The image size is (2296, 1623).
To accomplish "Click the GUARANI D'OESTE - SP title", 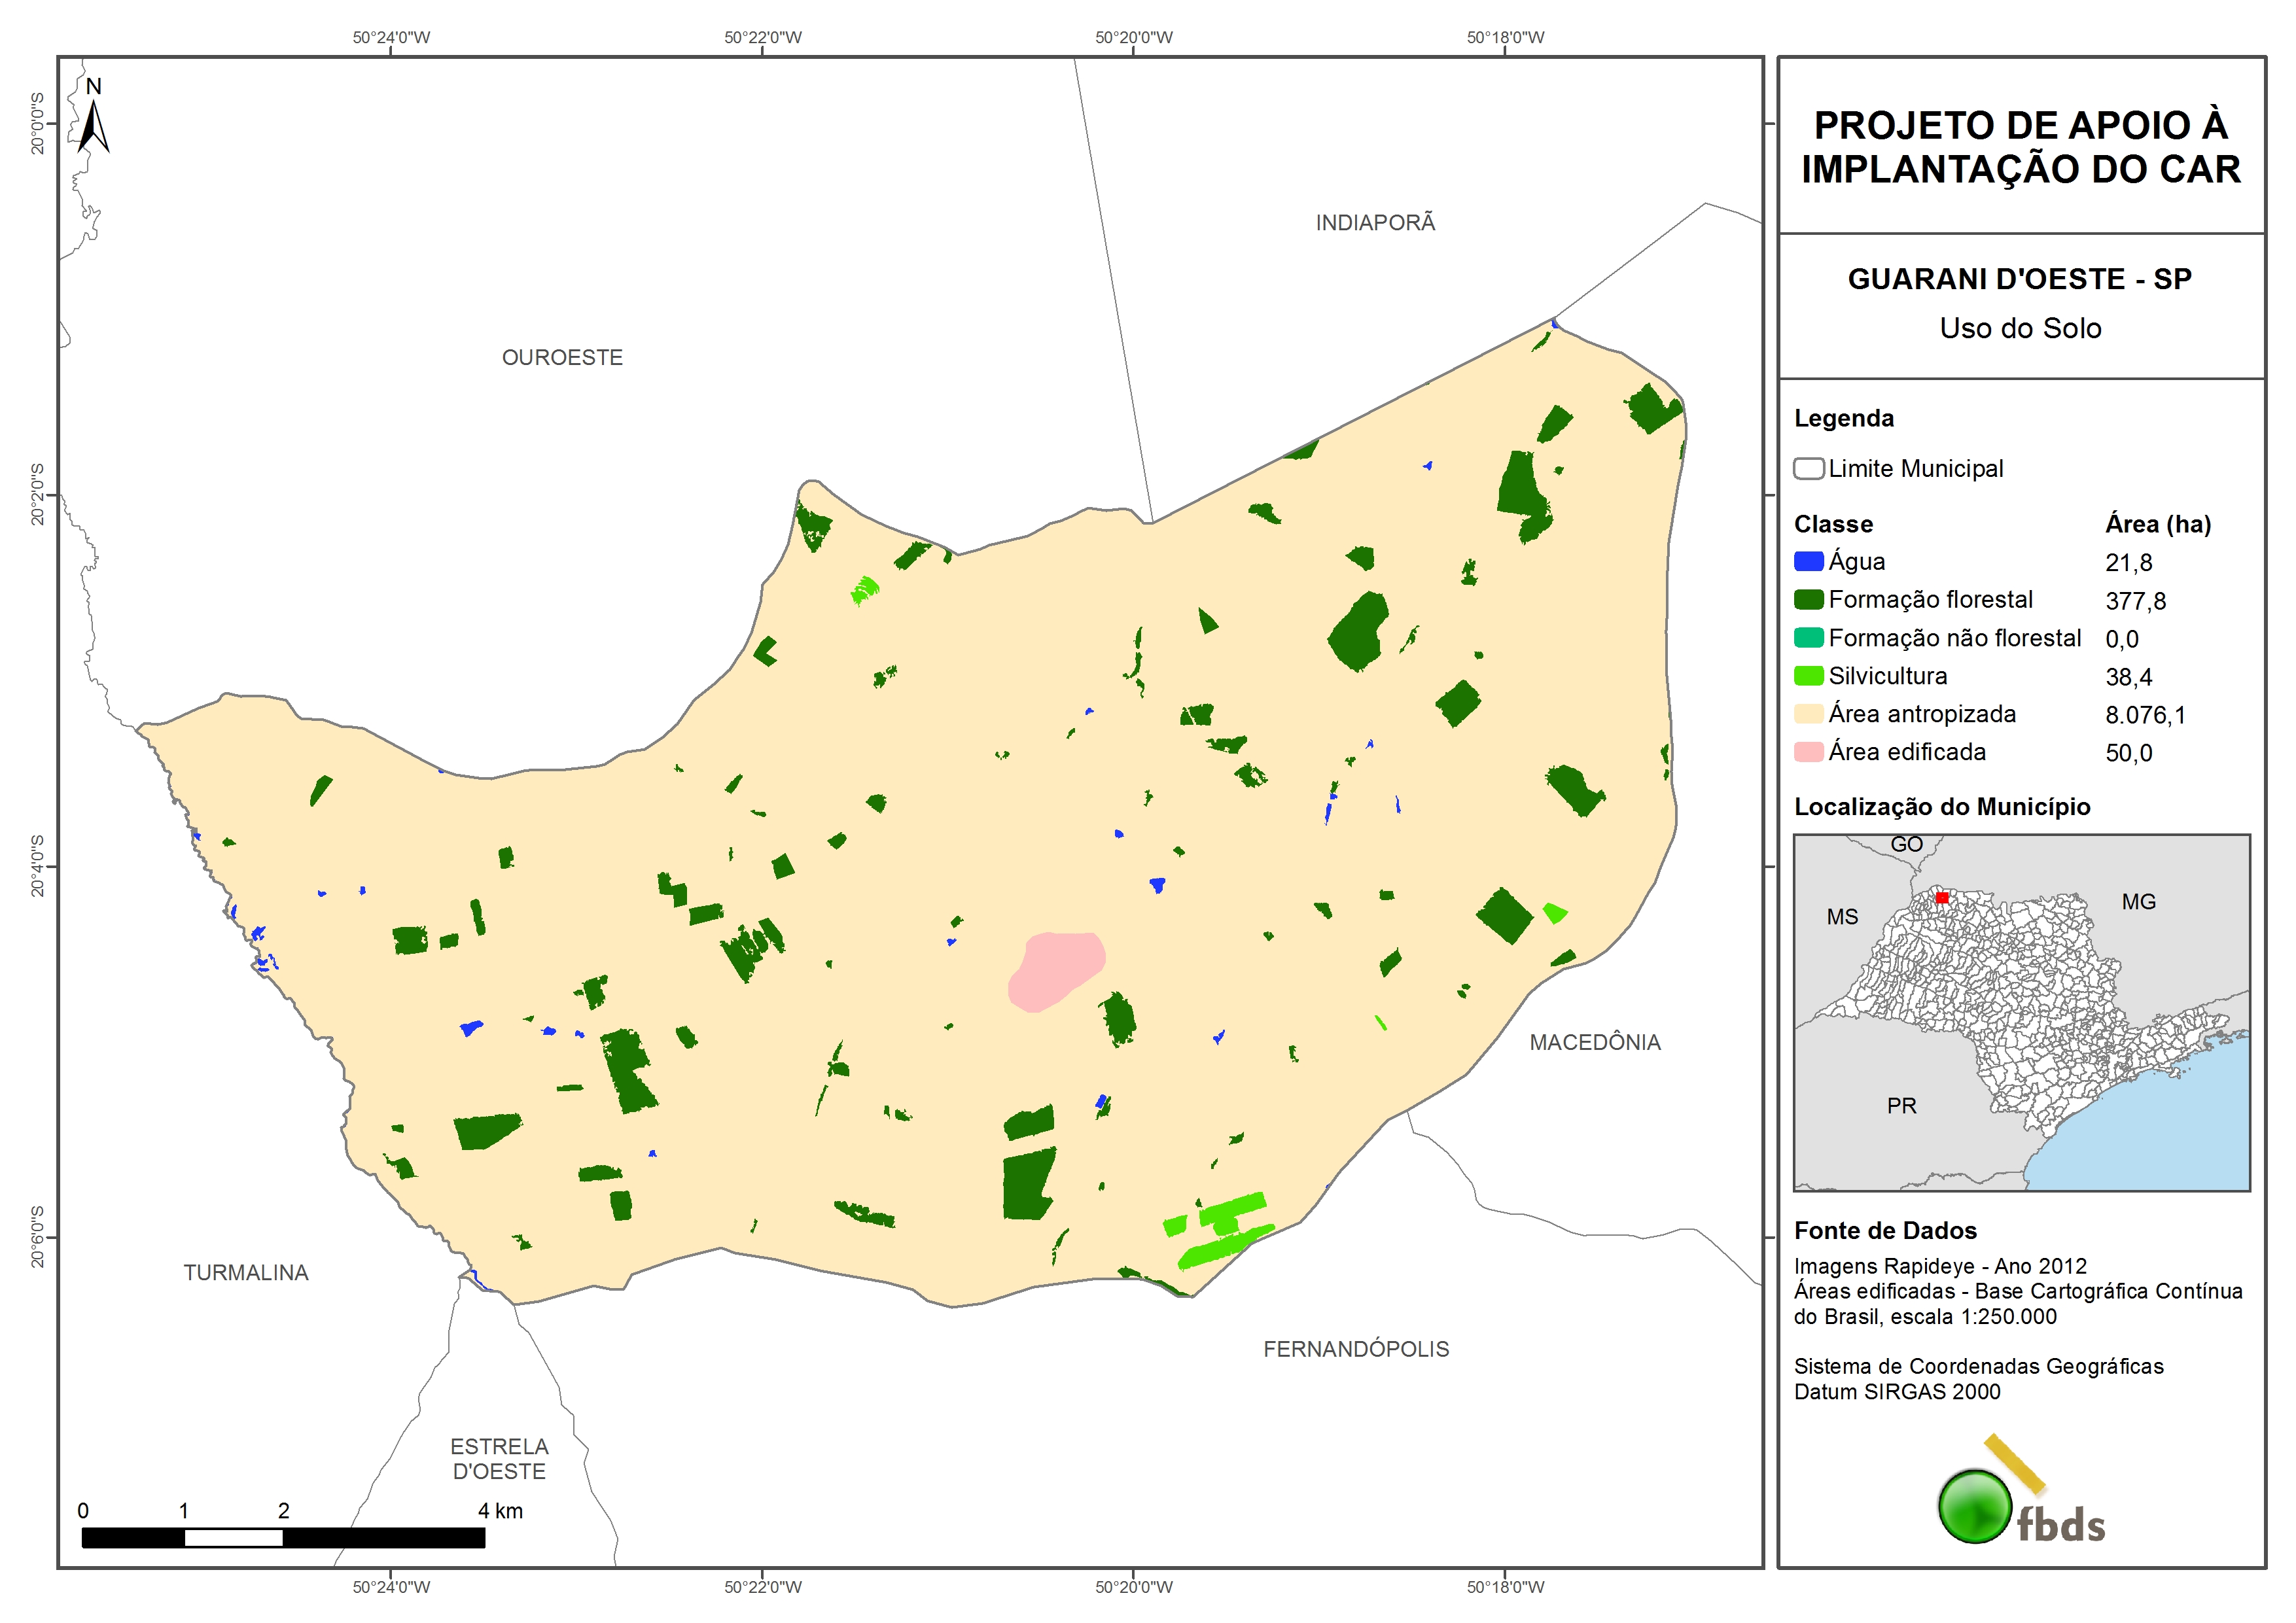I will [2019, 279].
